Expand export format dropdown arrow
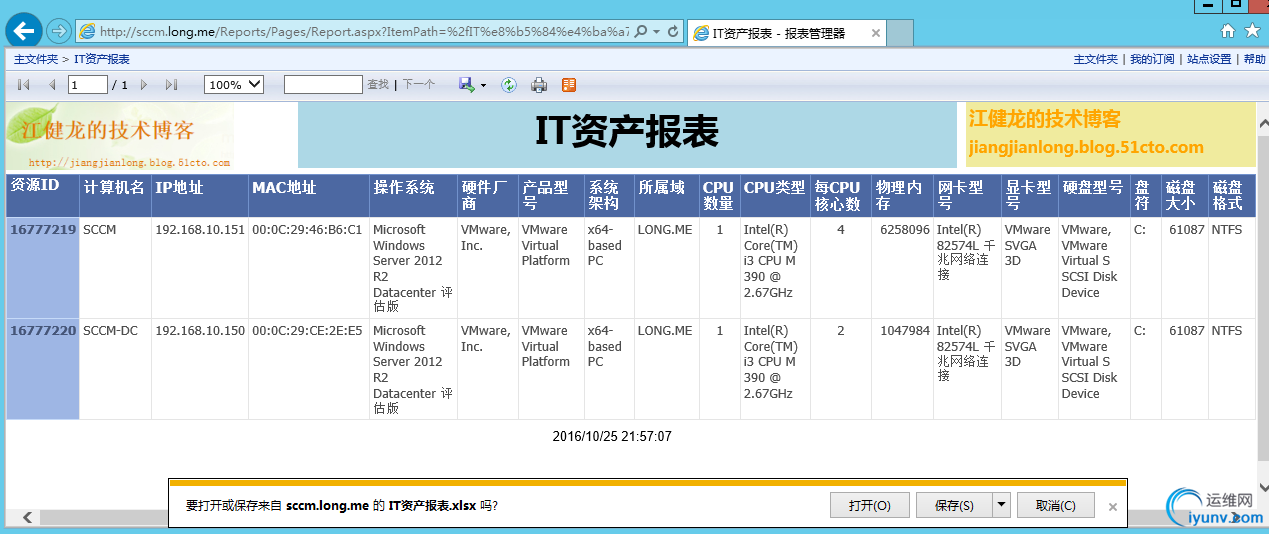This screenshot has height=534, width=1269. (x=483, y=85)
